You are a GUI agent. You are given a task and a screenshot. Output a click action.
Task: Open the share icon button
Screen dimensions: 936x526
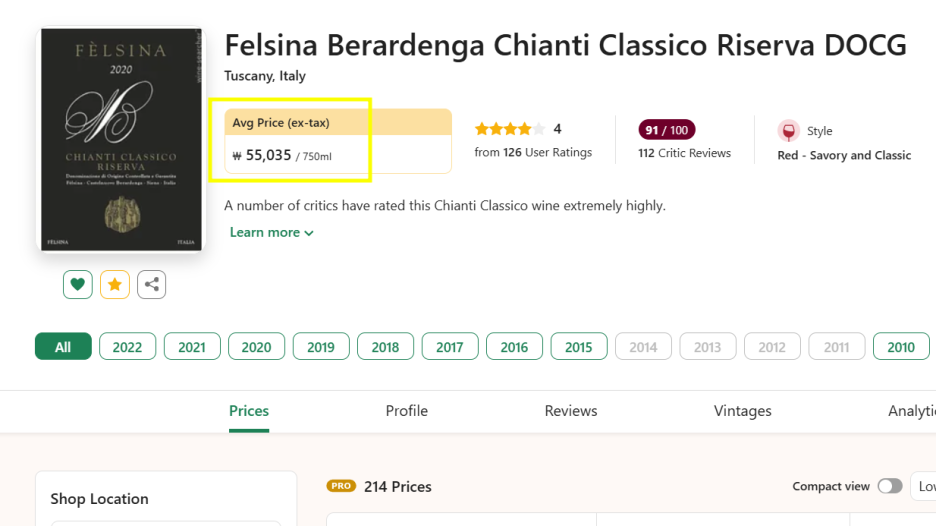152,284
